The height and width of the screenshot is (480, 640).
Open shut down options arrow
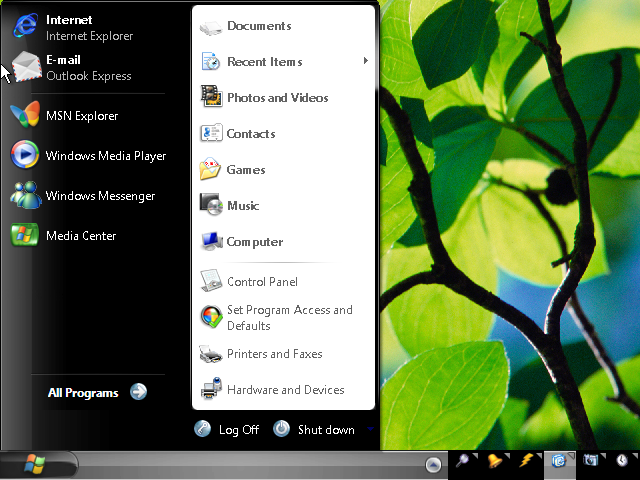(370, 429)
